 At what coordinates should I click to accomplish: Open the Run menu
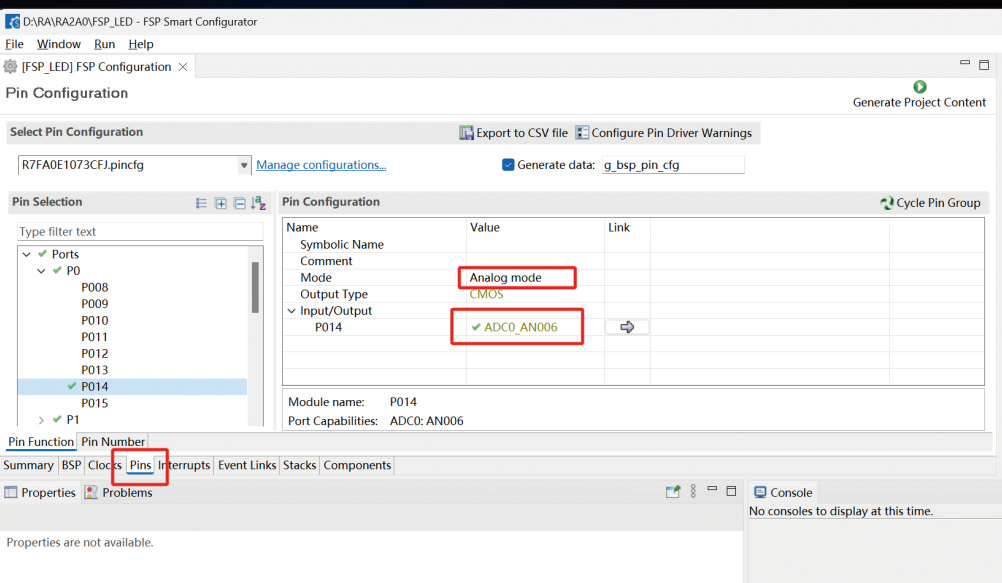pos(104,44)
